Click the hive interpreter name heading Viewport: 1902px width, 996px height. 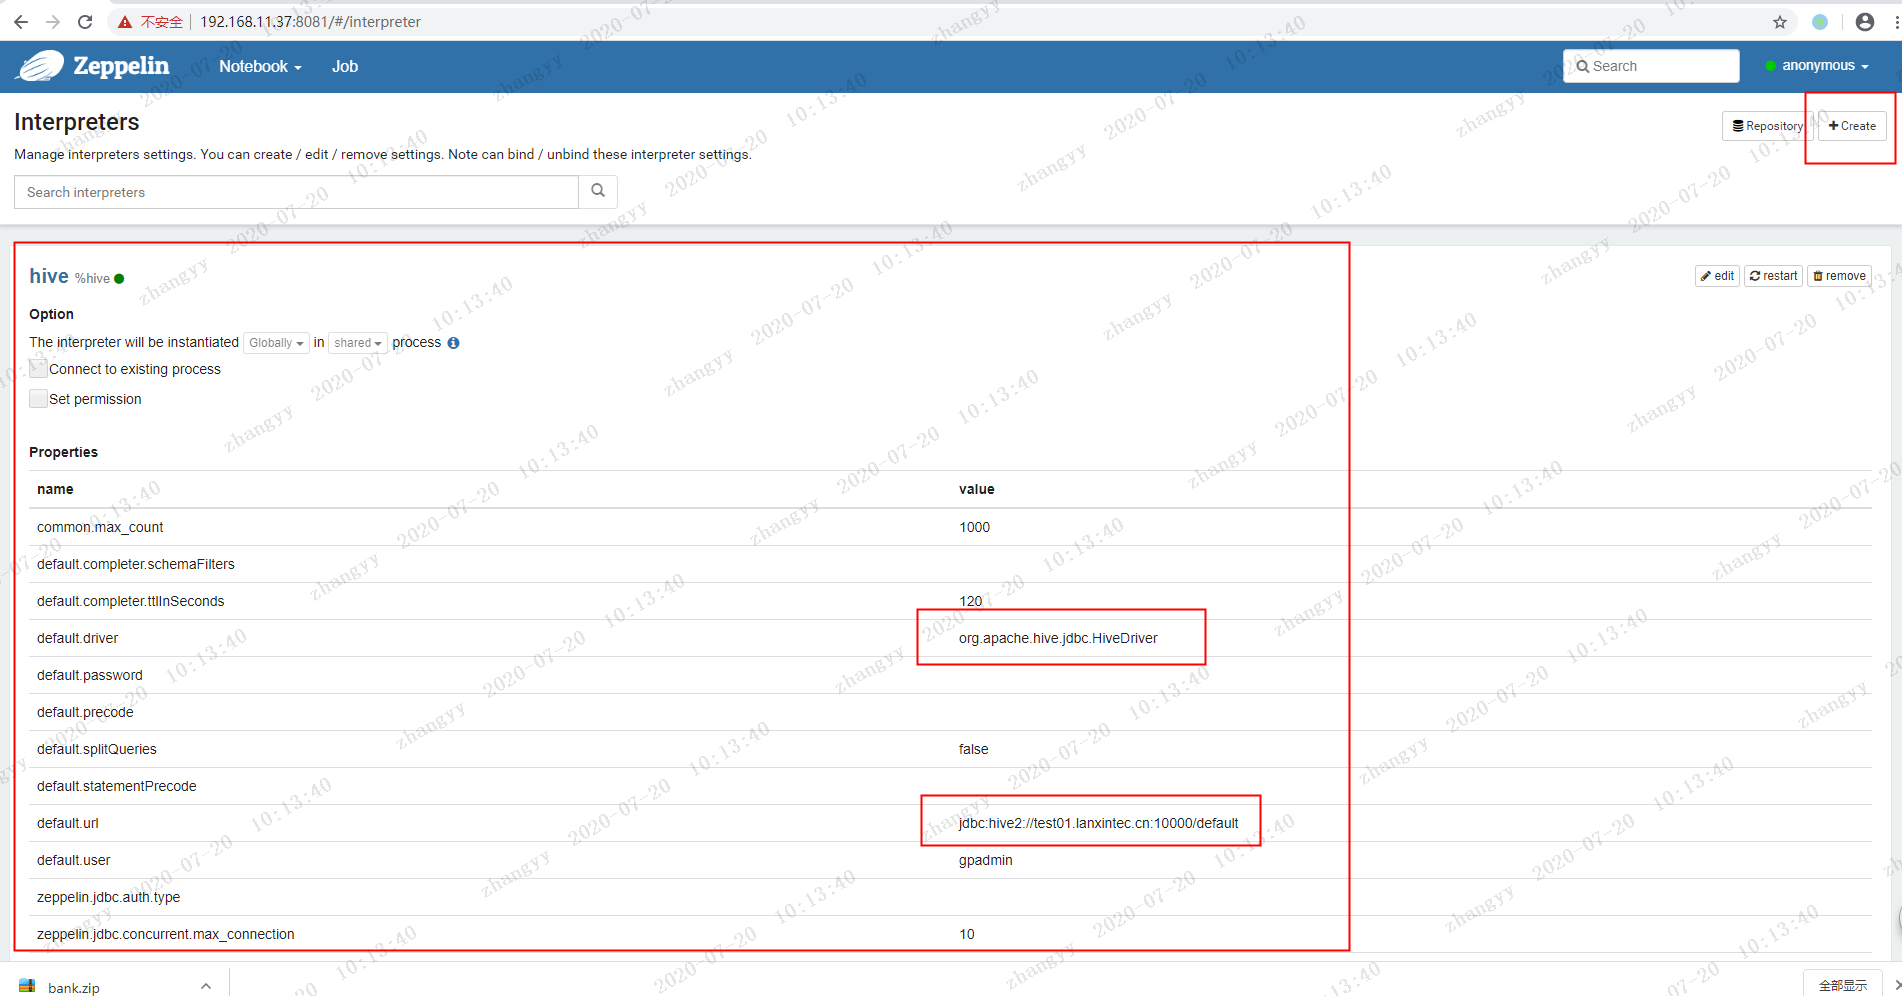pos(49,276)
